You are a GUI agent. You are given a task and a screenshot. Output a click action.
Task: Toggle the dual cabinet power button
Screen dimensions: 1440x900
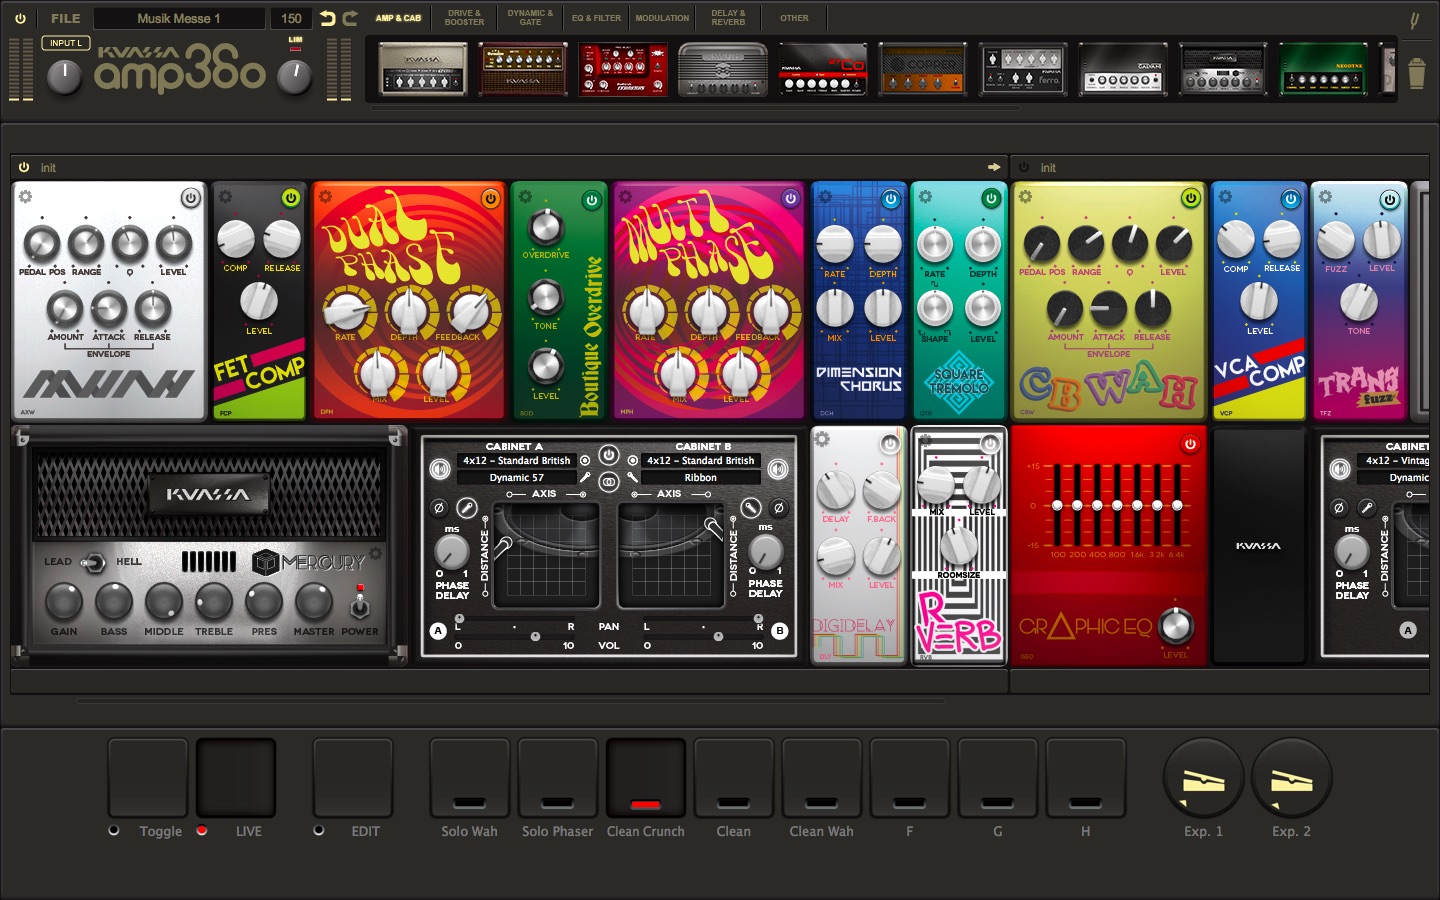609,454
